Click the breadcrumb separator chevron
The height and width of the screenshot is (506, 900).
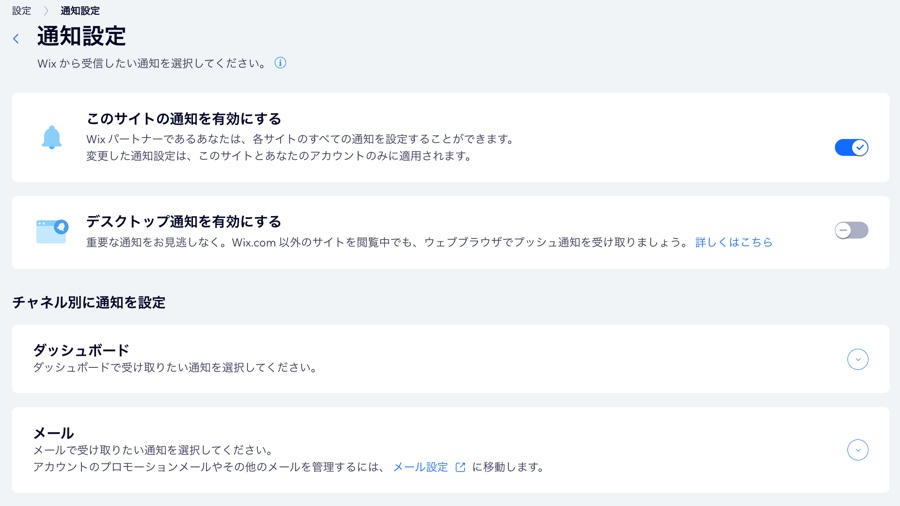[46, 11]
